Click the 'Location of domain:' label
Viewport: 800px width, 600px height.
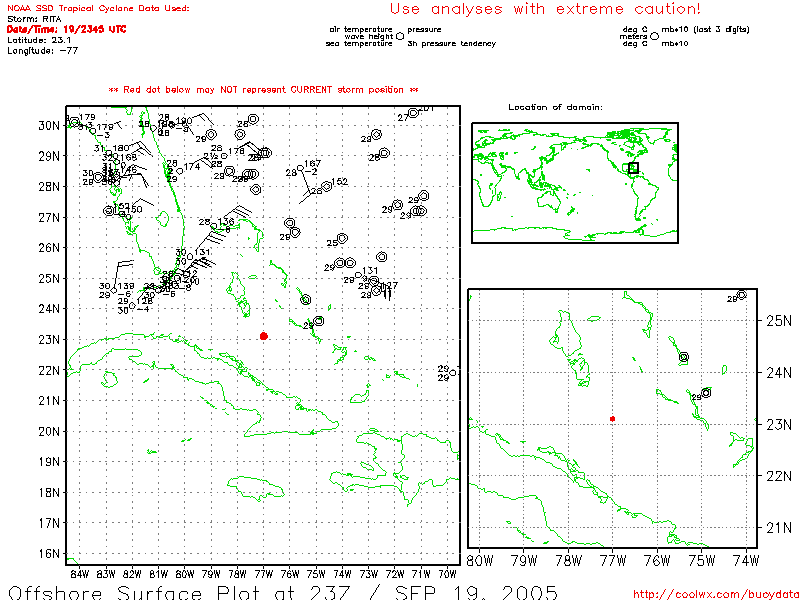coord(555,107)
